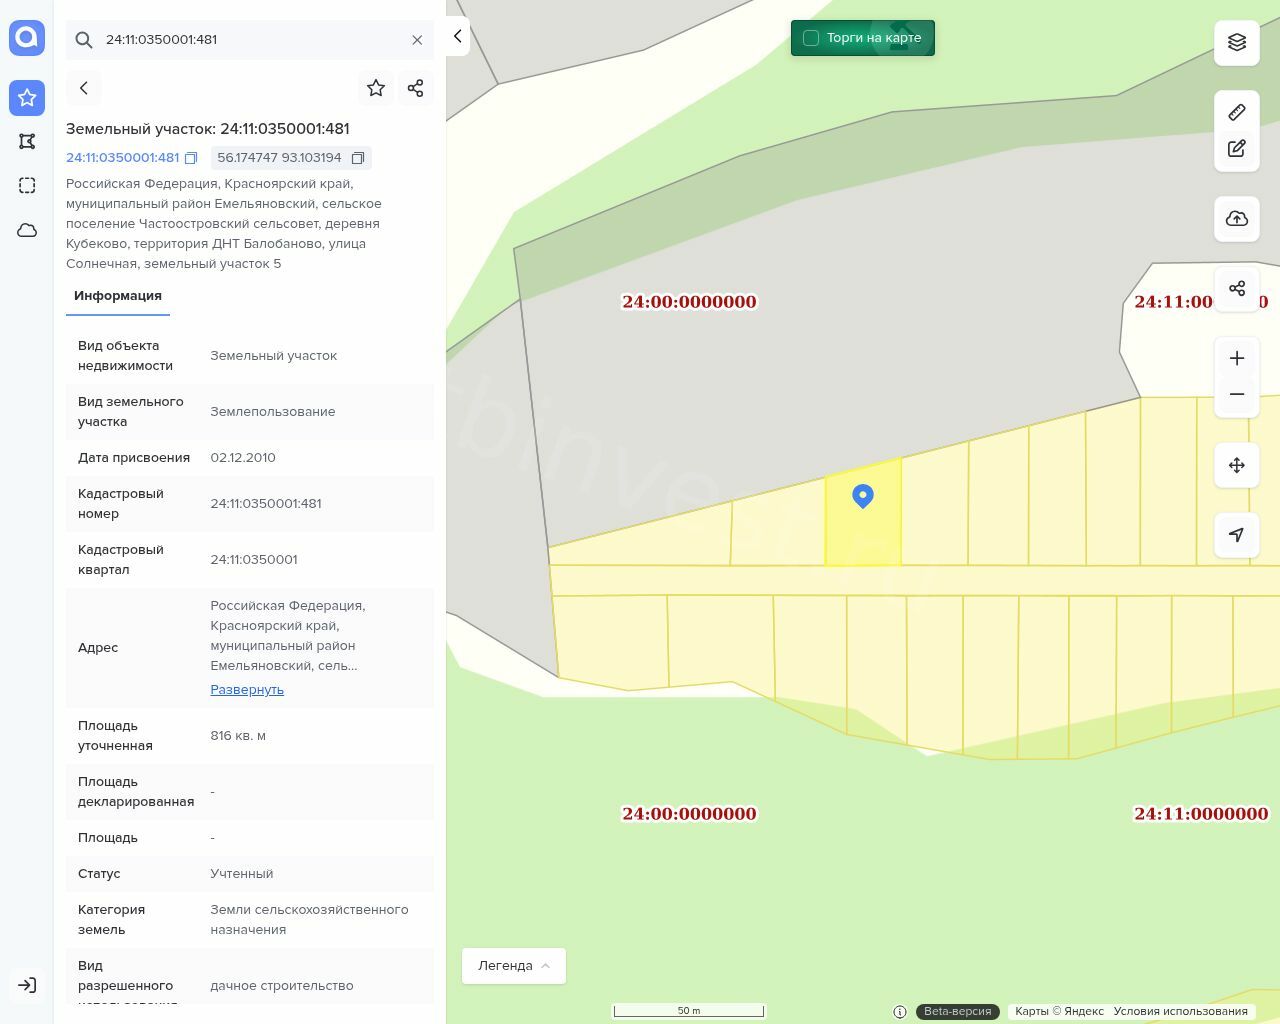Copy the coordinates 56.174747 93.103194

[x=358, y=158]
